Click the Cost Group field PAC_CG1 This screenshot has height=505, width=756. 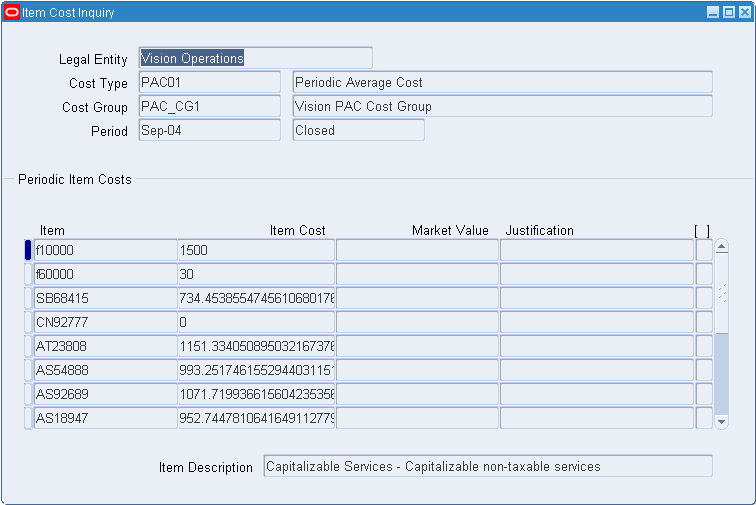coord(209,106)
